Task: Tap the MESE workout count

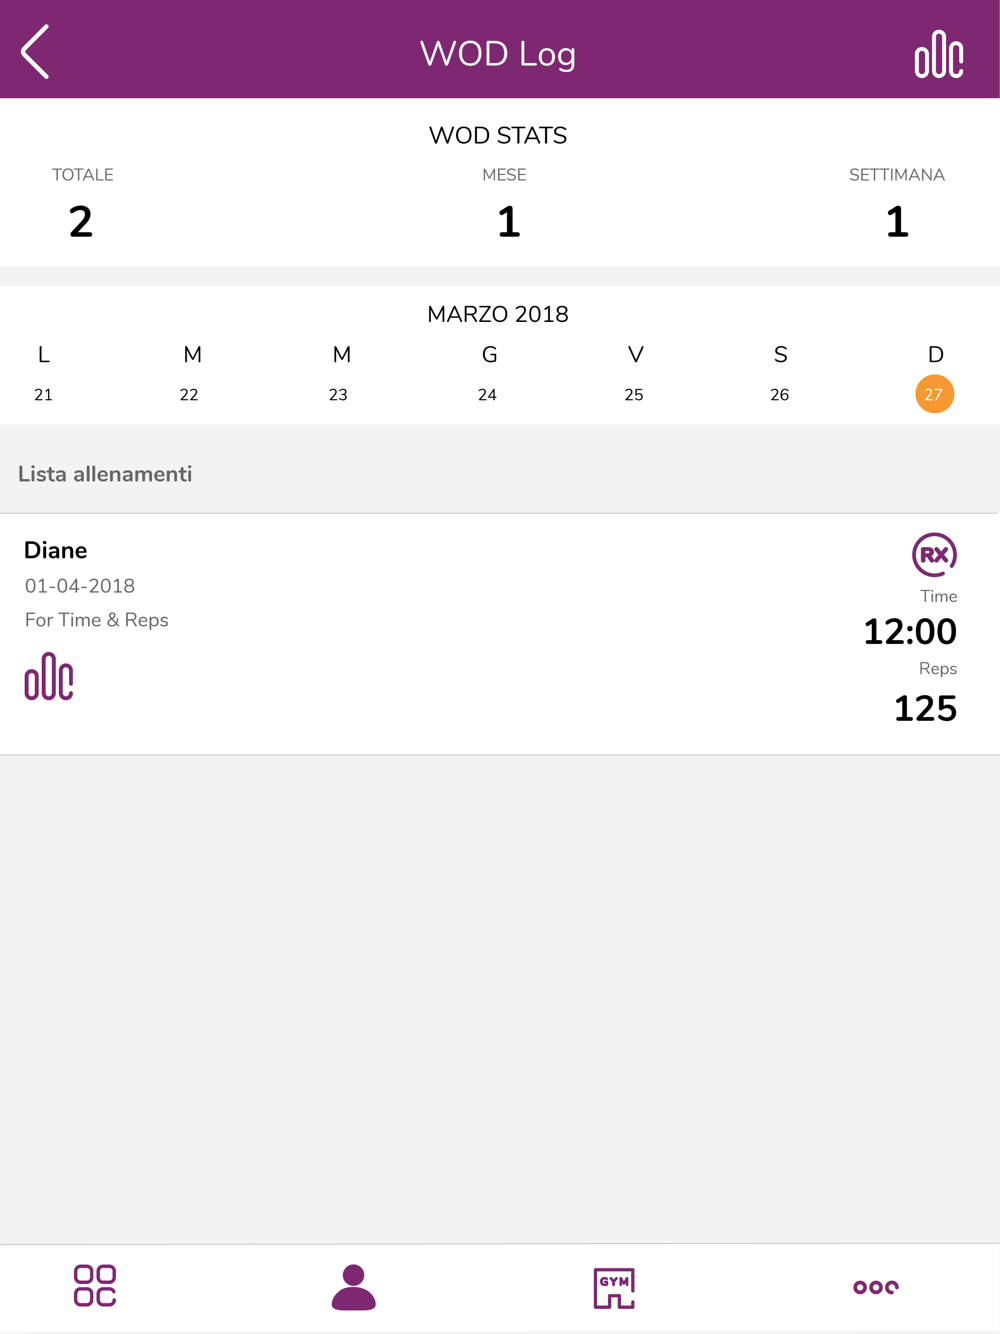Action: 509,221
